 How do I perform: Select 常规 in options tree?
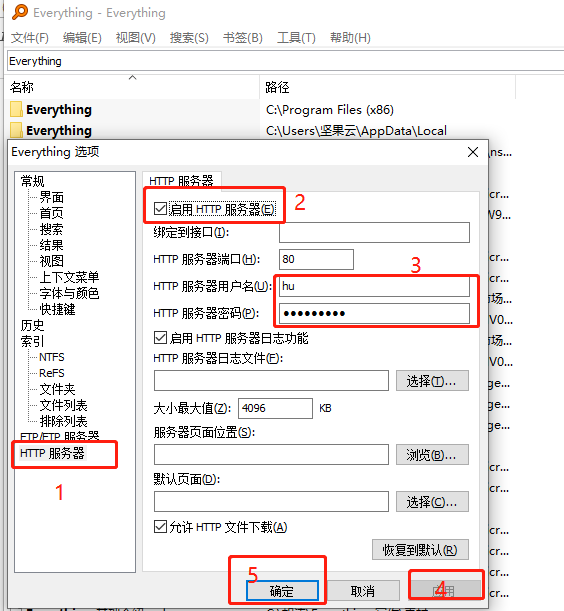pos(32,181)
